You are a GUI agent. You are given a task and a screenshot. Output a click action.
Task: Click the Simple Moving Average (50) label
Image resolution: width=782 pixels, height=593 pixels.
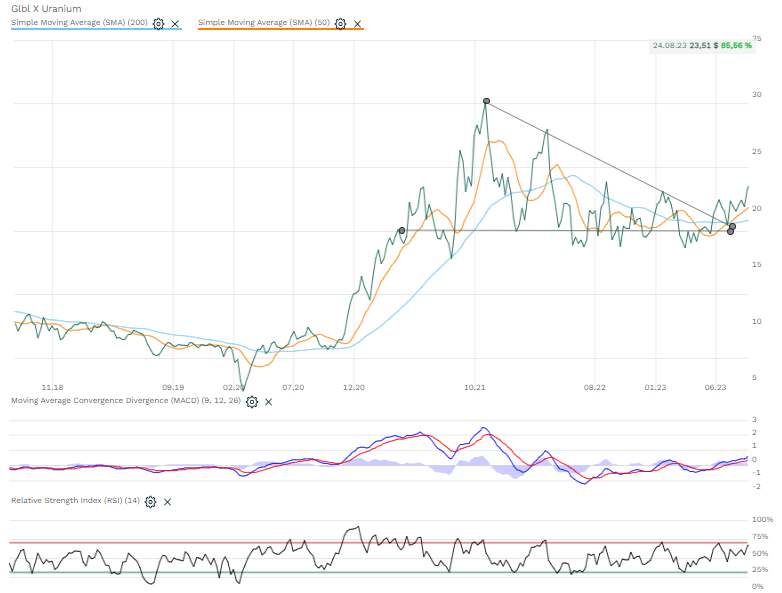[x=265, y=22]
